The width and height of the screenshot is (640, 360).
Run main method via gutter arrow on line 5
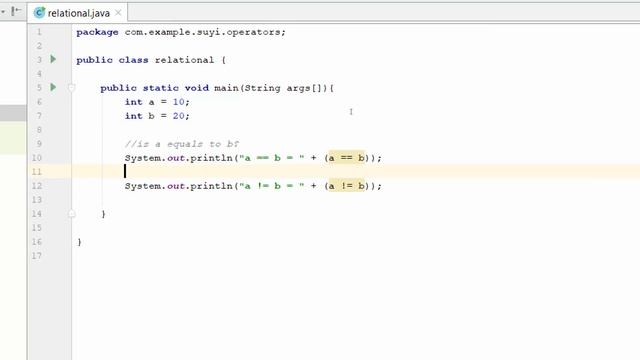click(x=53, y=87)
